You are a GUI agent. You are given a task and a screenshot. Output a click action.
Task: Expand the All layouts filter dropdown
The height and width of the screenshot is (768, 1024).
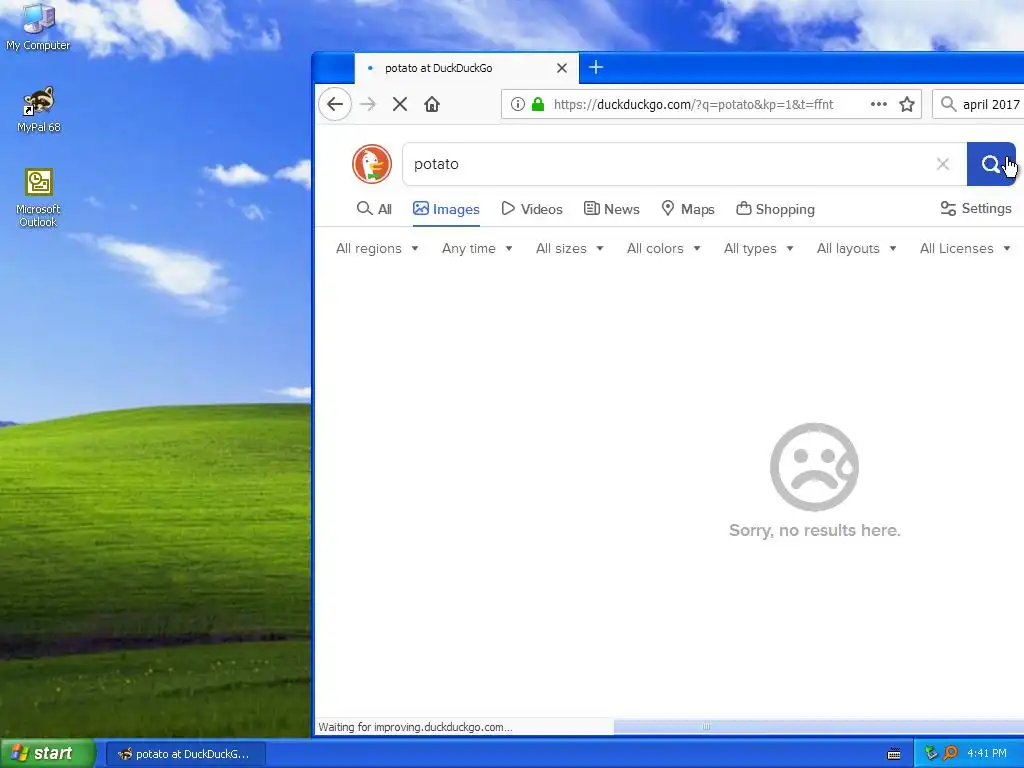856,248
